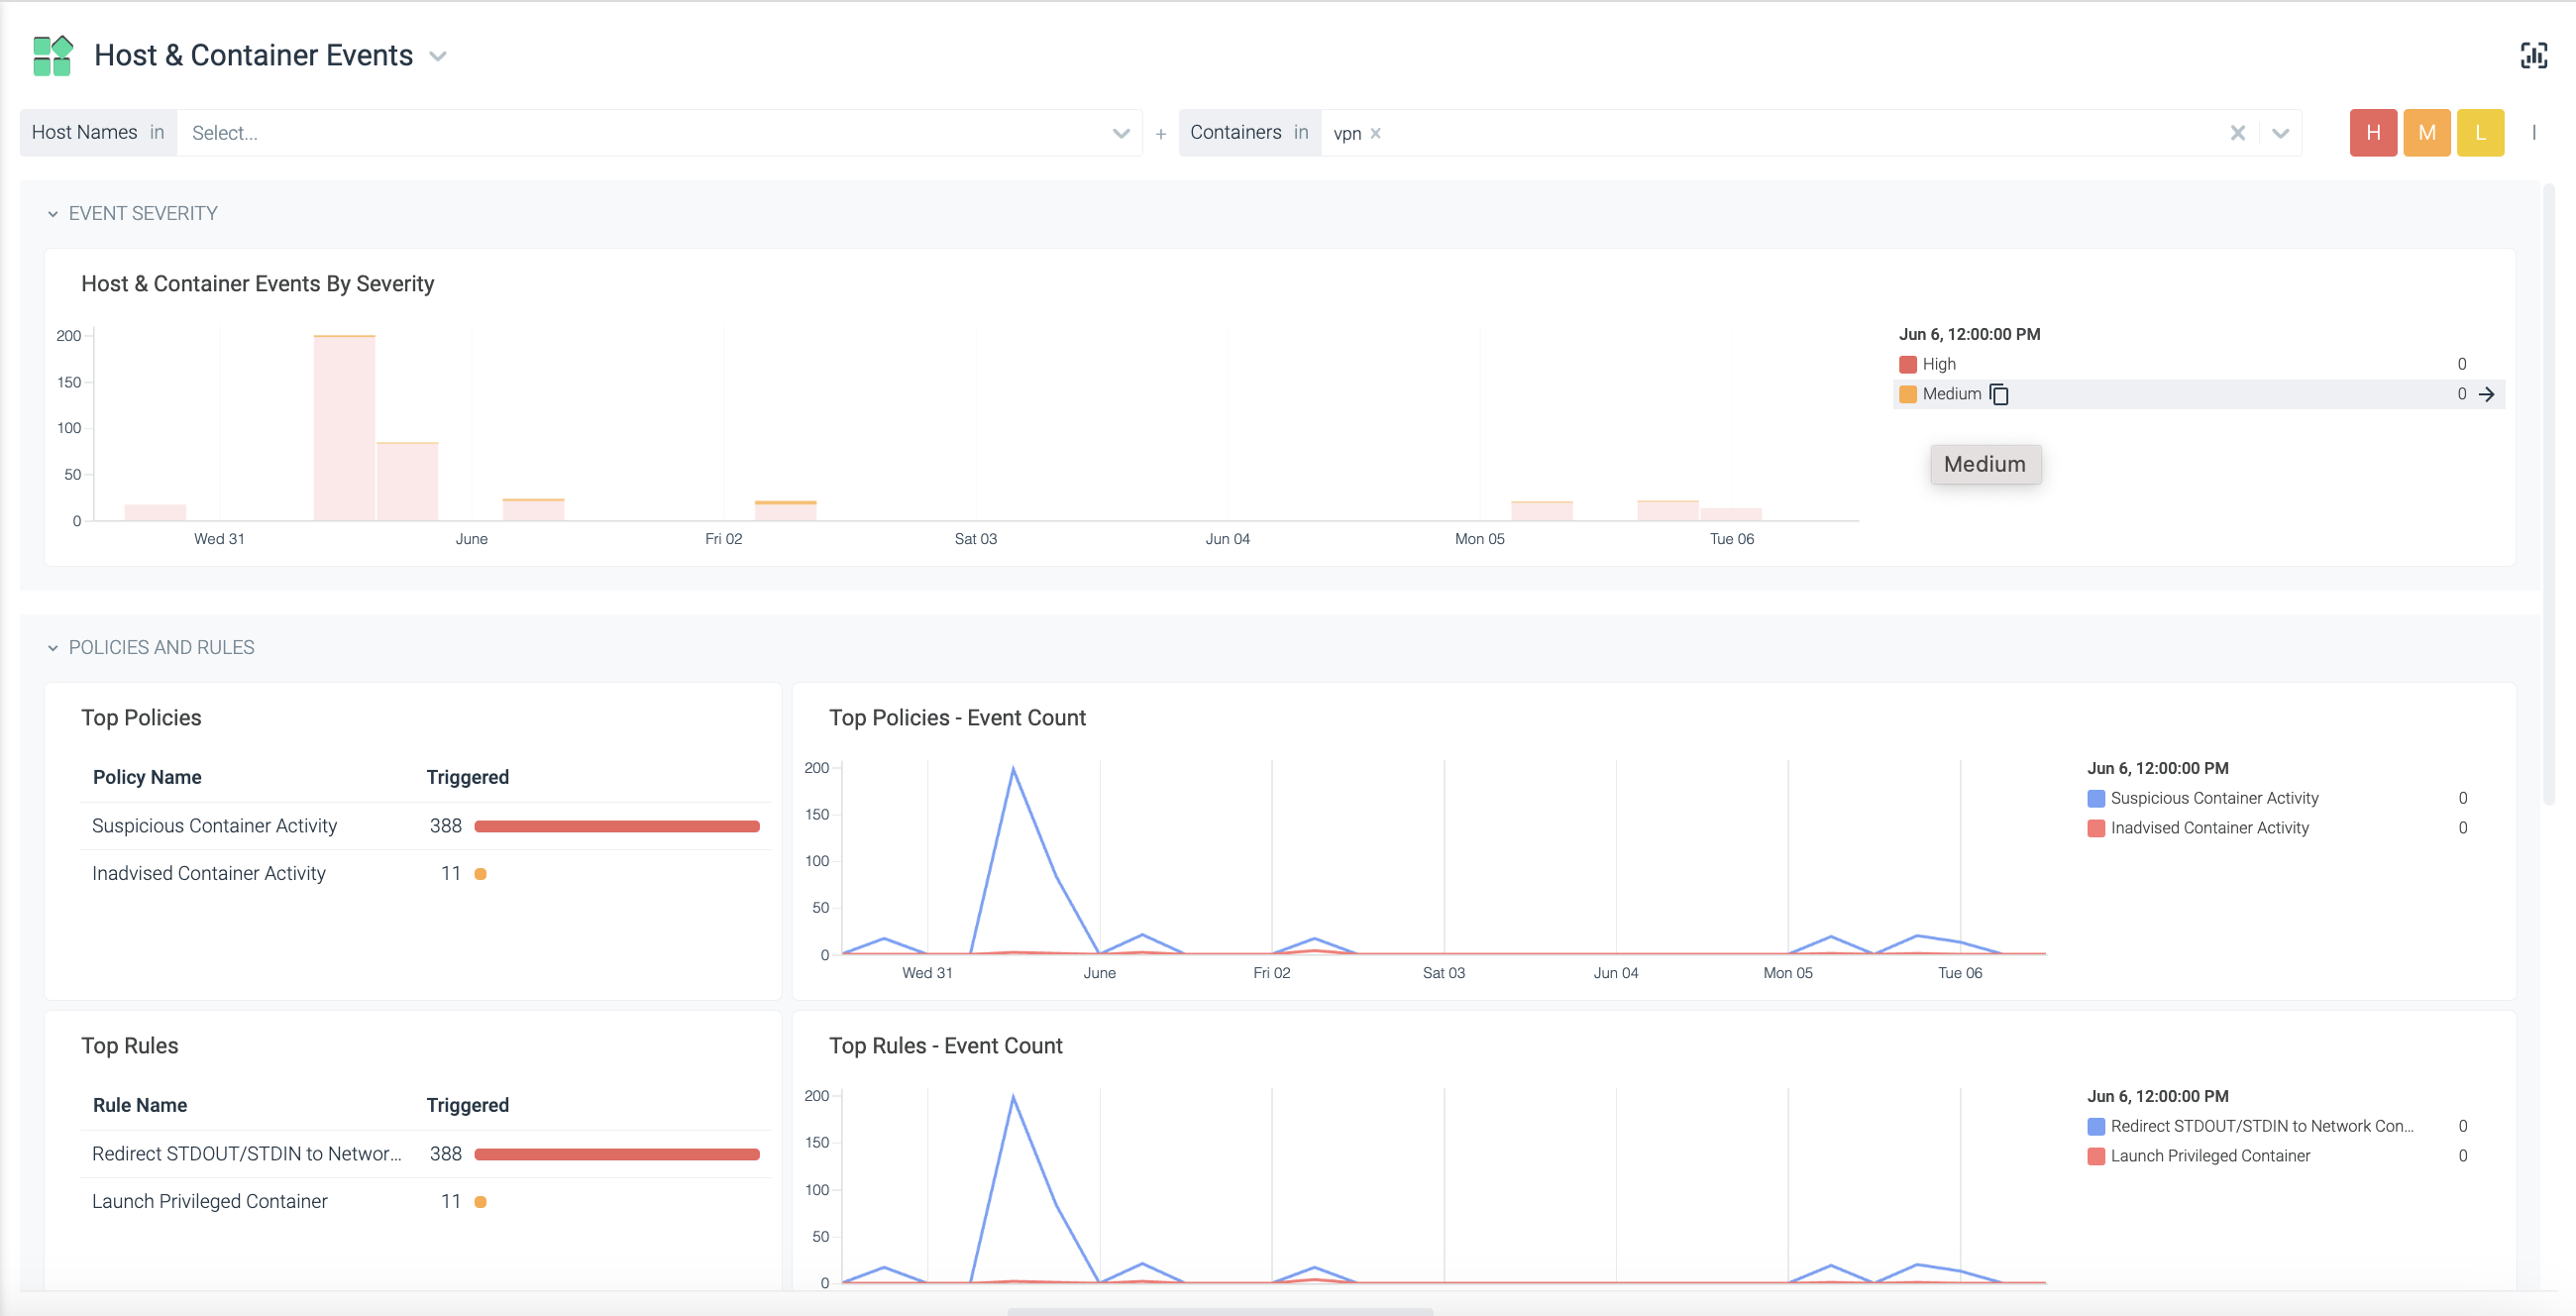2576x1316 pixels.
Task: Clear all Containers filter values
Action: click(2237, 133)
